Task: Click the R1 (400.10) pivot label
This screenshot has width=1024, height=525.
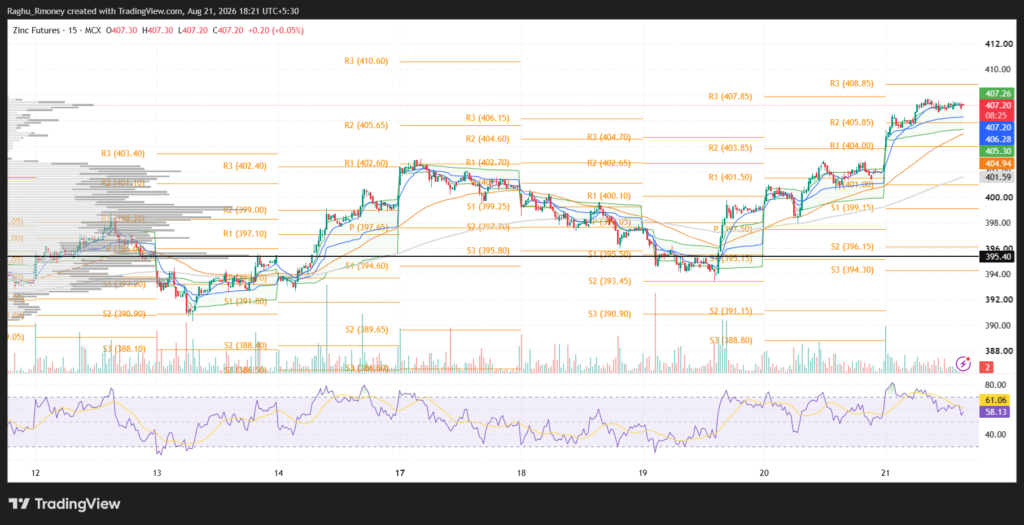Action: (609, 196)
